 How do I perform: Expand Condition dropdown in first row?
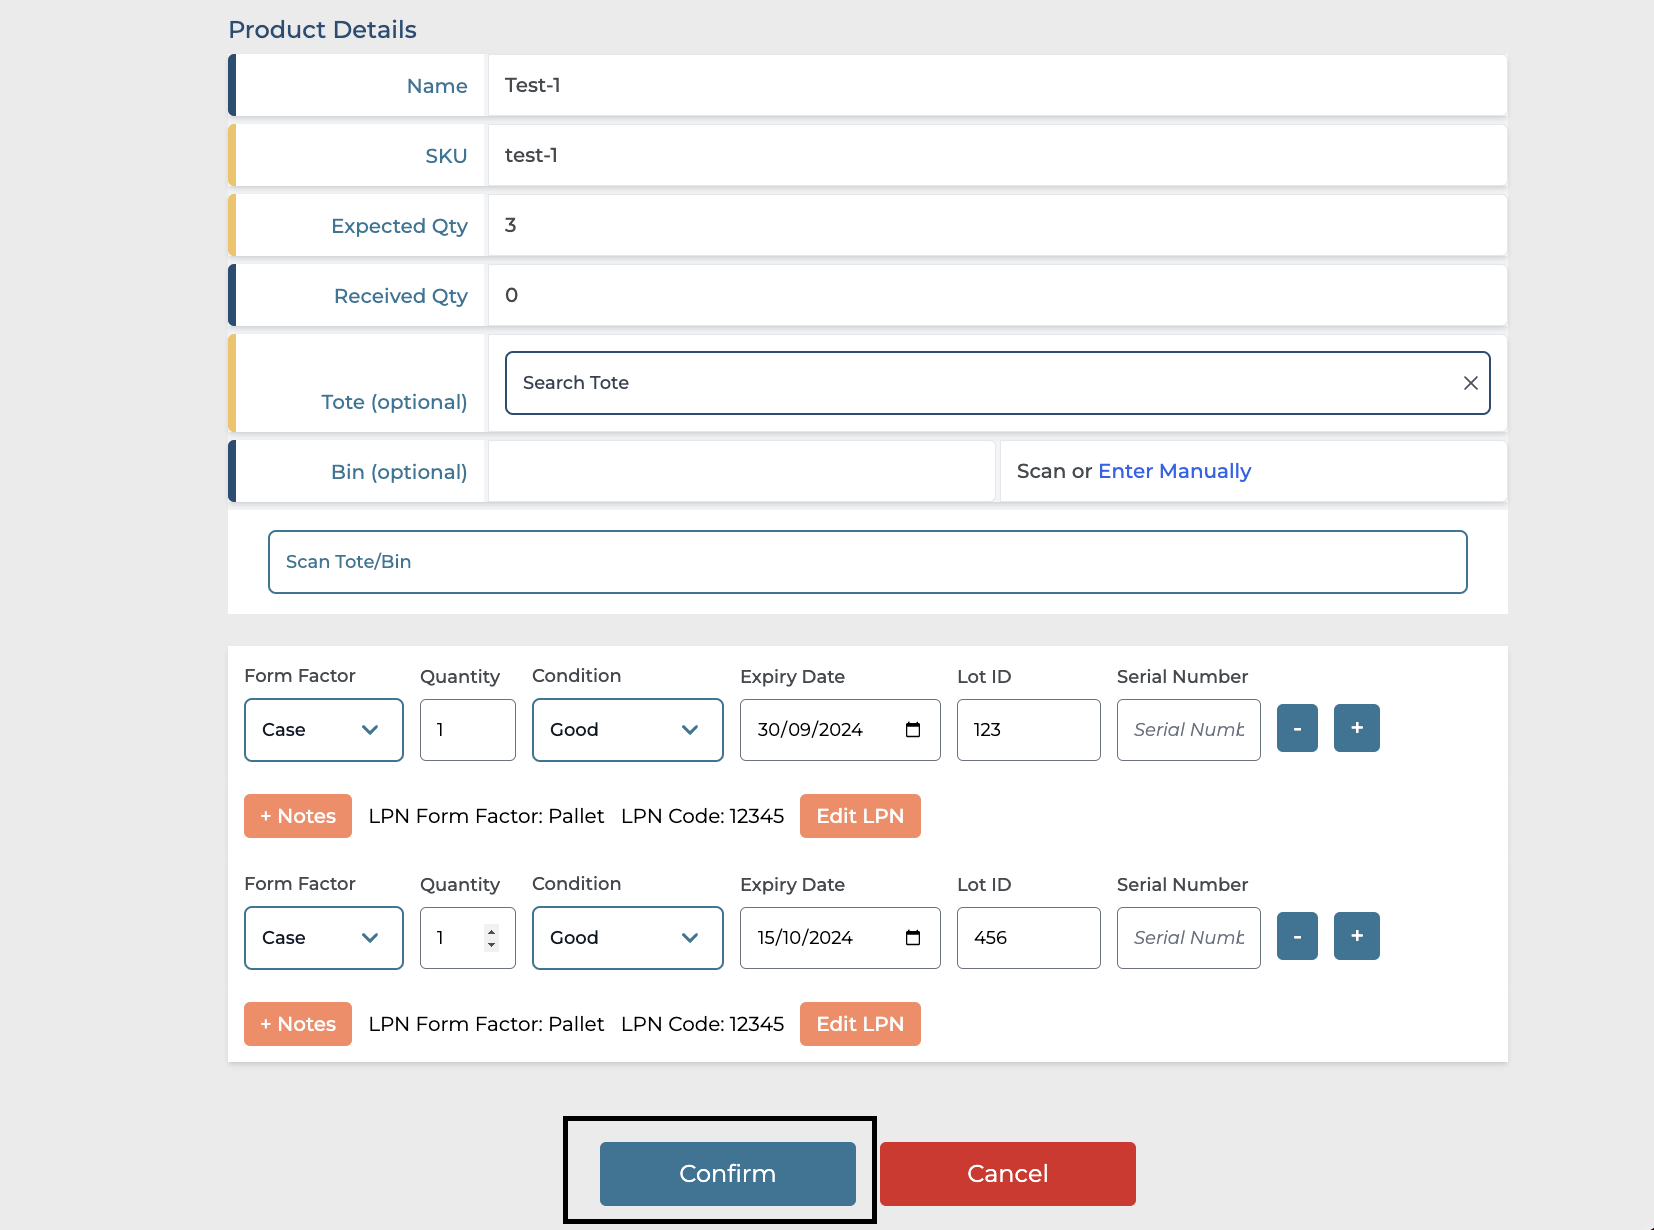point(627,730)
